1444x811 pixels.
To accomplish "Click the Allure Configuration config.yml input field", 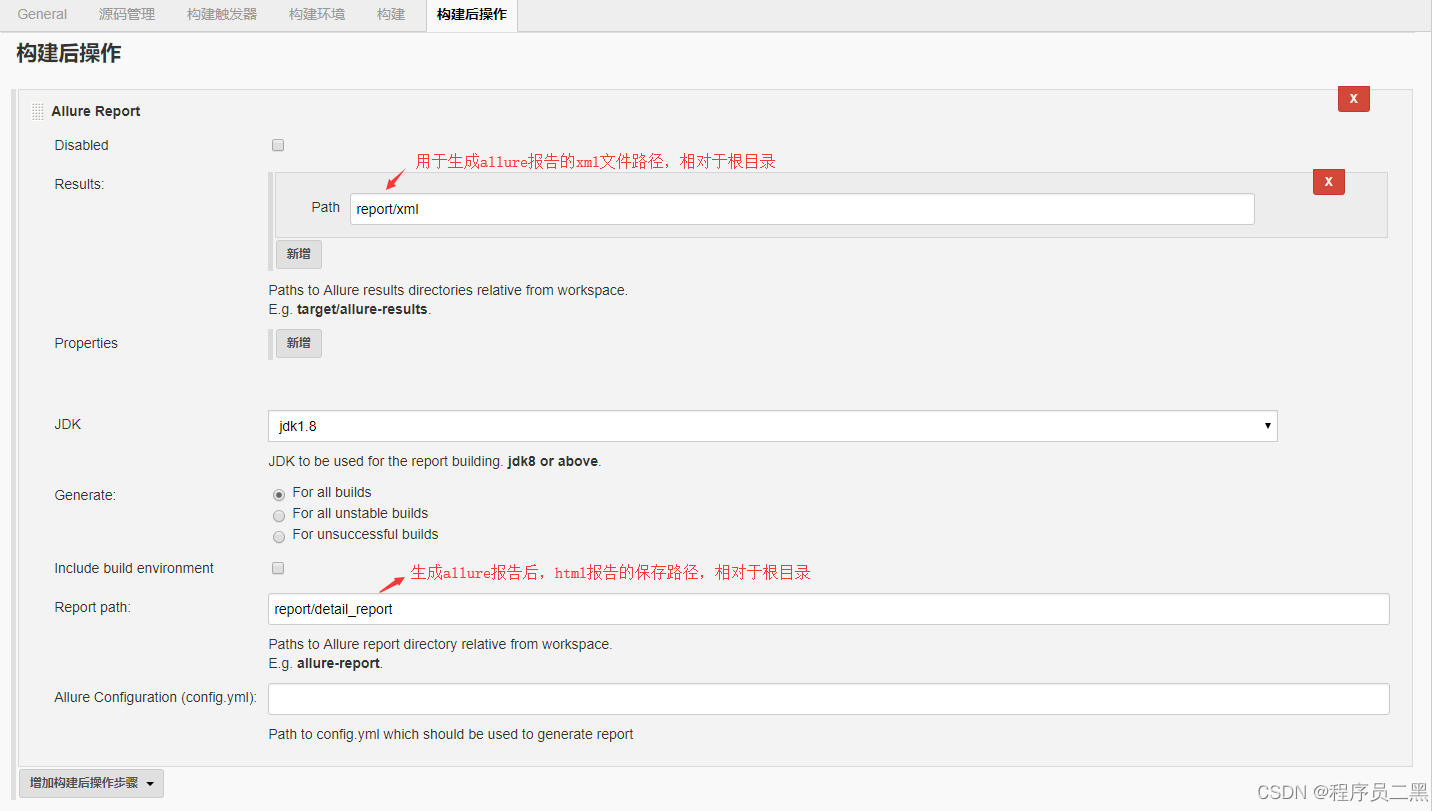I will [829, 699].
